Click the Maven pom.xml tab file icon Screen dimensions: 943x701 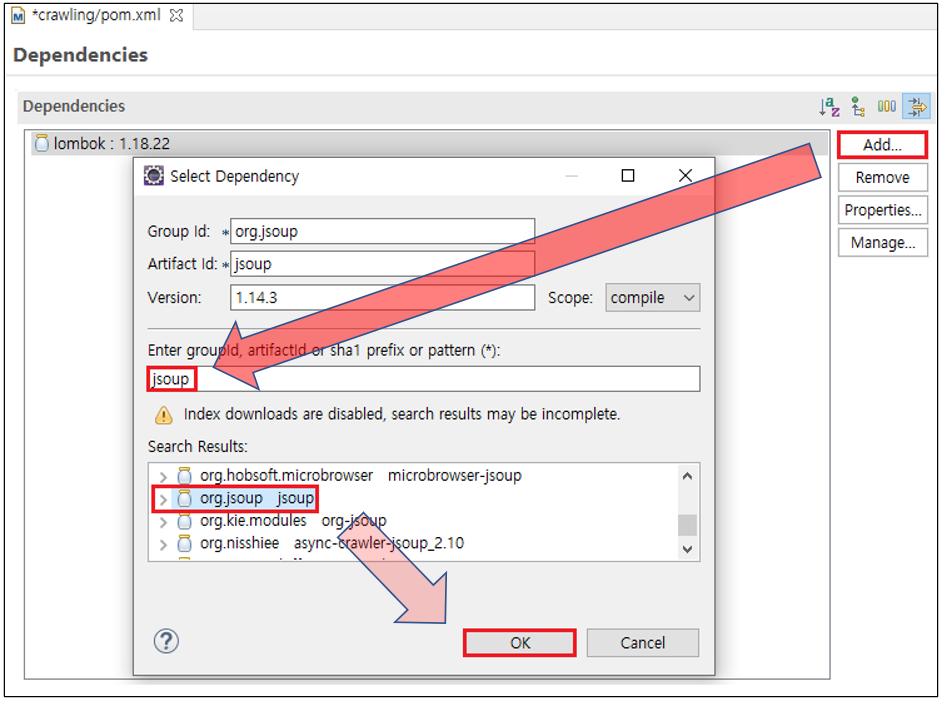[x=19, y=16]
